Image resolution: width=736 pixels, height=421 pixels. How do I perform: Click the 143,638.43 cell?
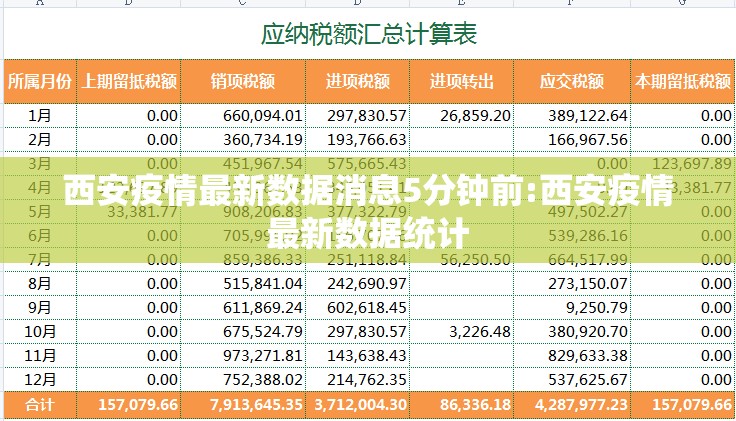click(x=358, y=355)
